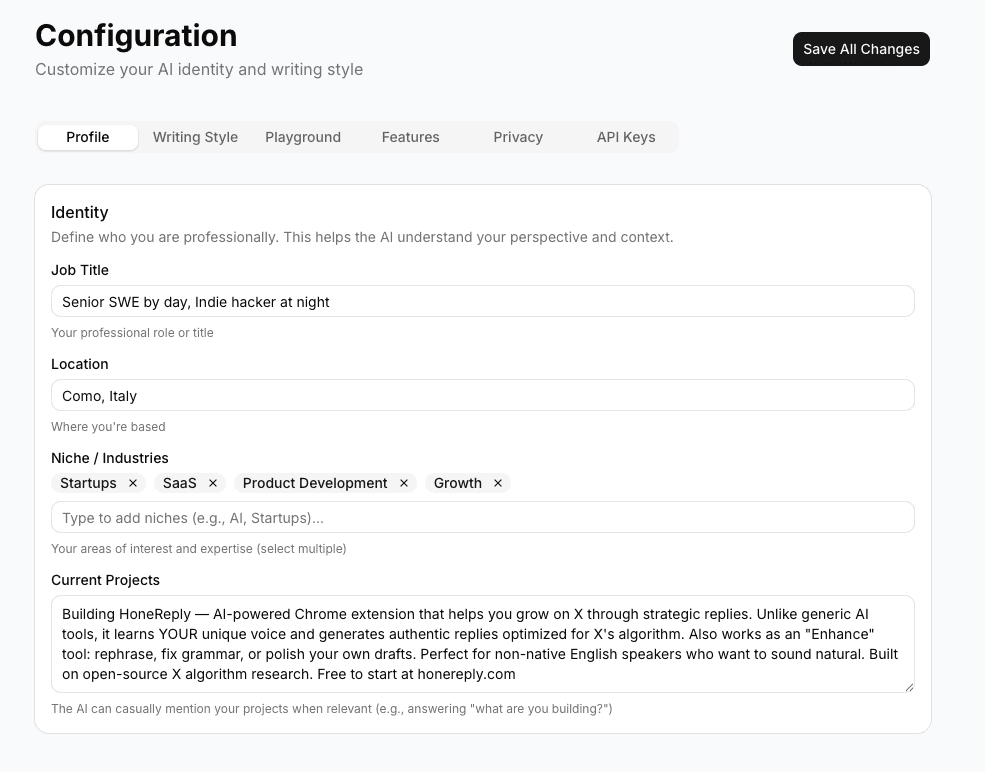Remove the Growth niche tag

pyautogui.click(x=497, y=483)
